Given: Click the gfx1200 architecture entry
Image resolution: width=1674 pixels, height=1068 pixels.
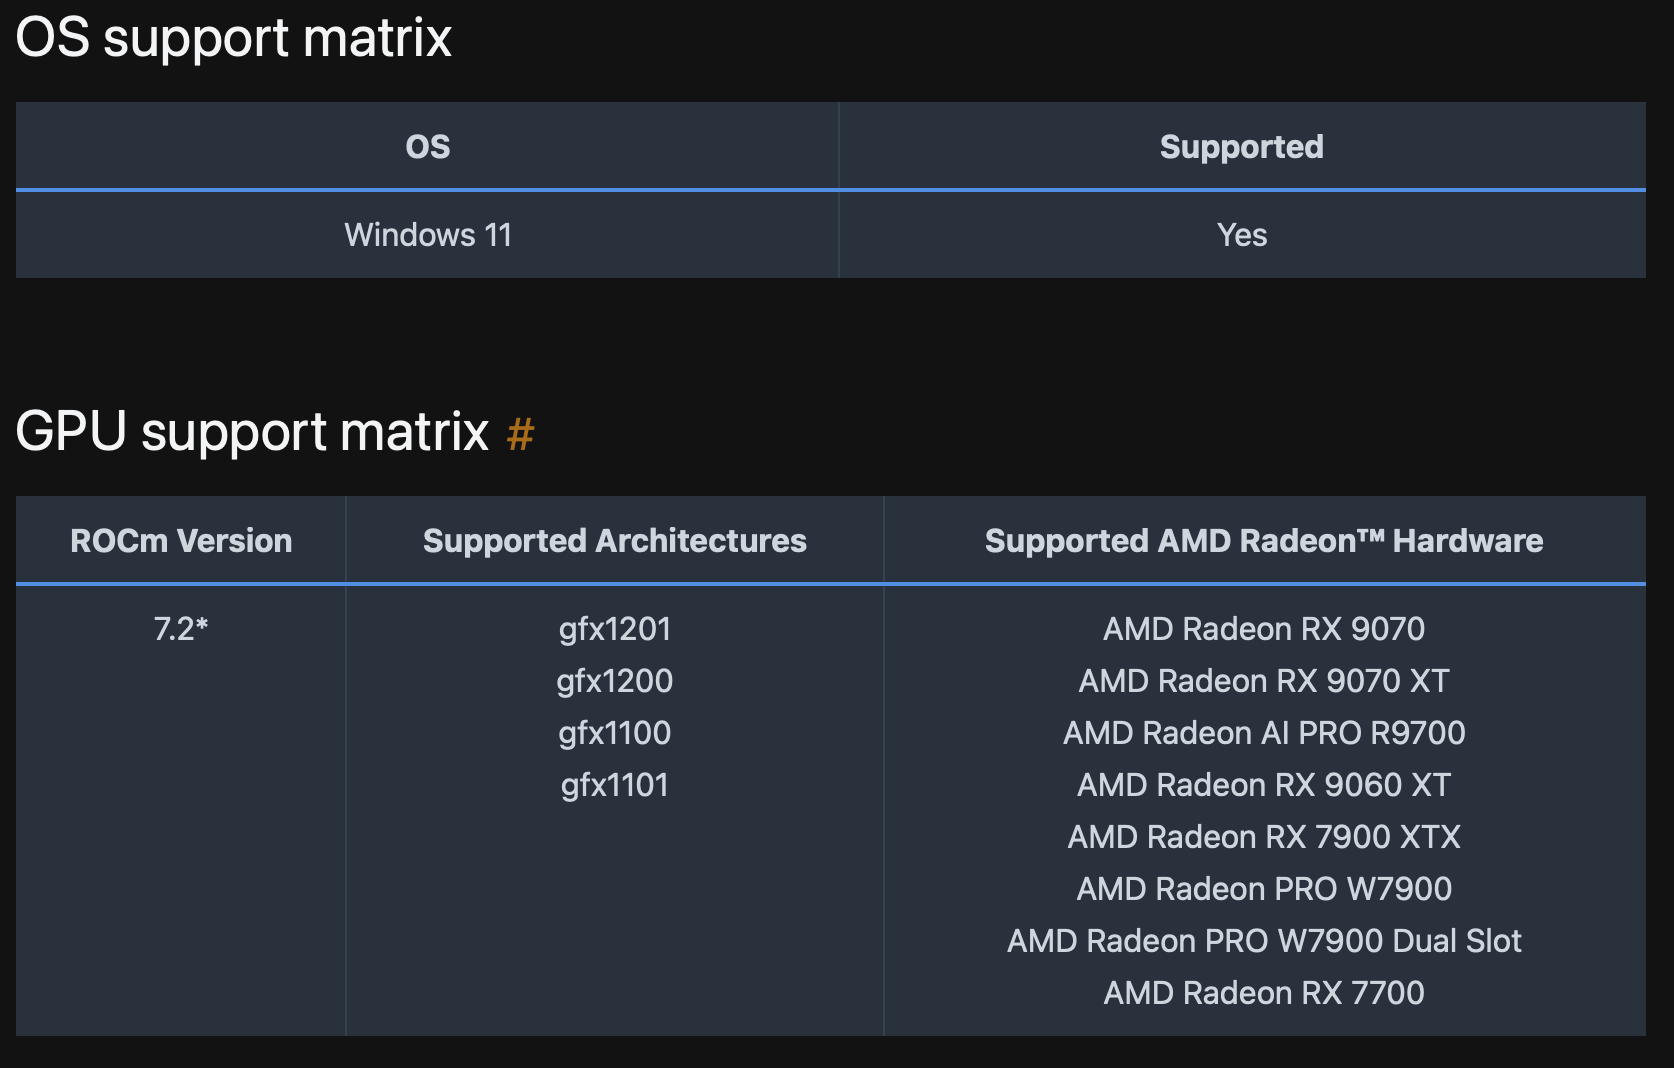Looking at the screenshot, I should [614, 681].
